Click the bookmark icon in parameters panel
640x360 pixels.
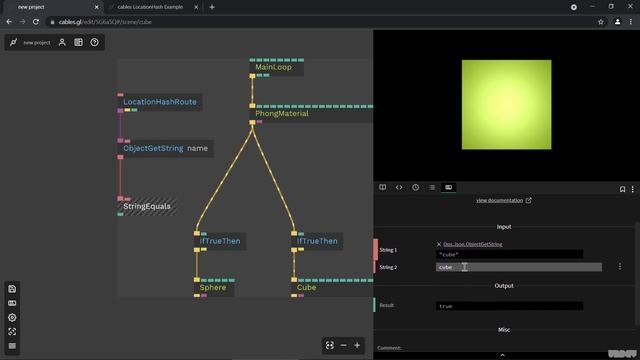(622, 189)
